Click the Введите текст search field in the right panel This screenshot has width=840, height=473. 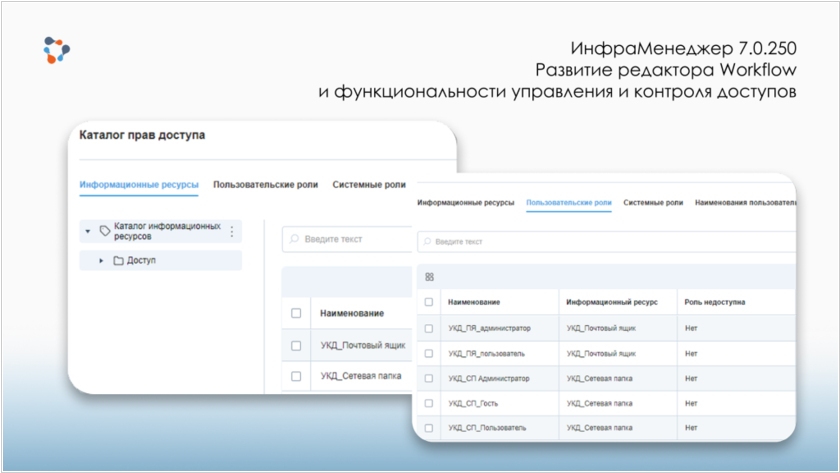click(606, 242)
